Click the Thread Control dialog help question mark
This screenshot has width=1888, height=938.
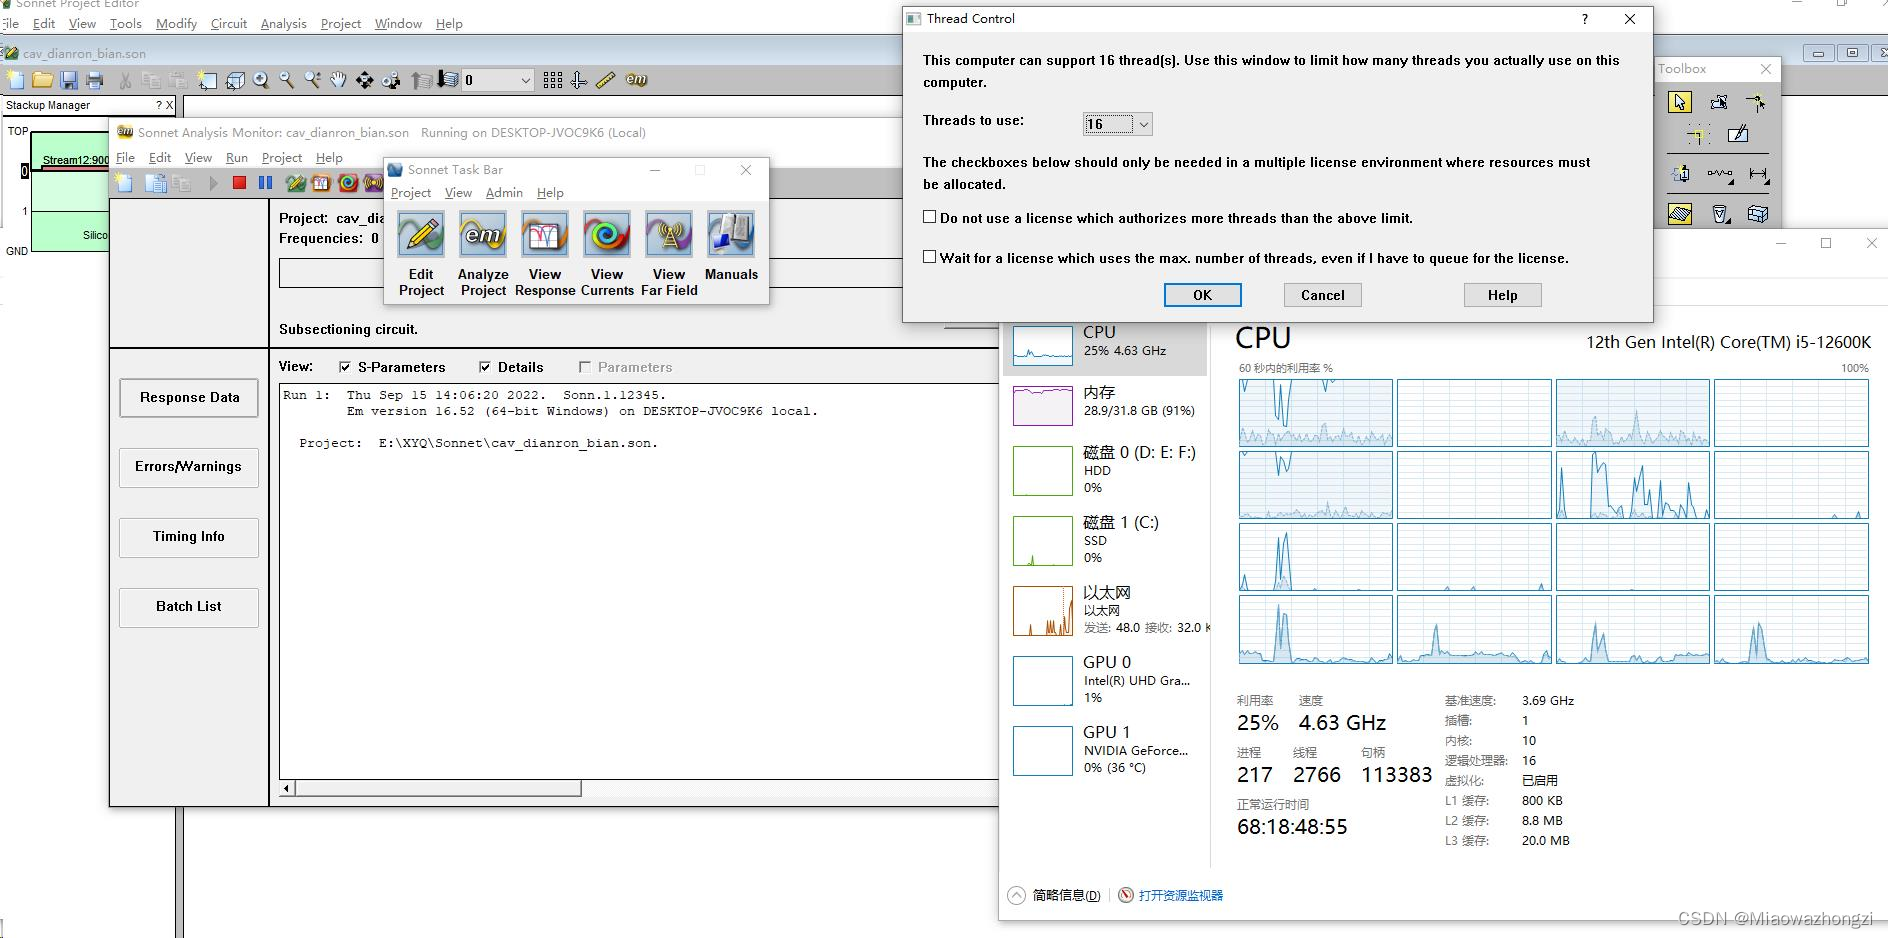tap(1585, 19)
